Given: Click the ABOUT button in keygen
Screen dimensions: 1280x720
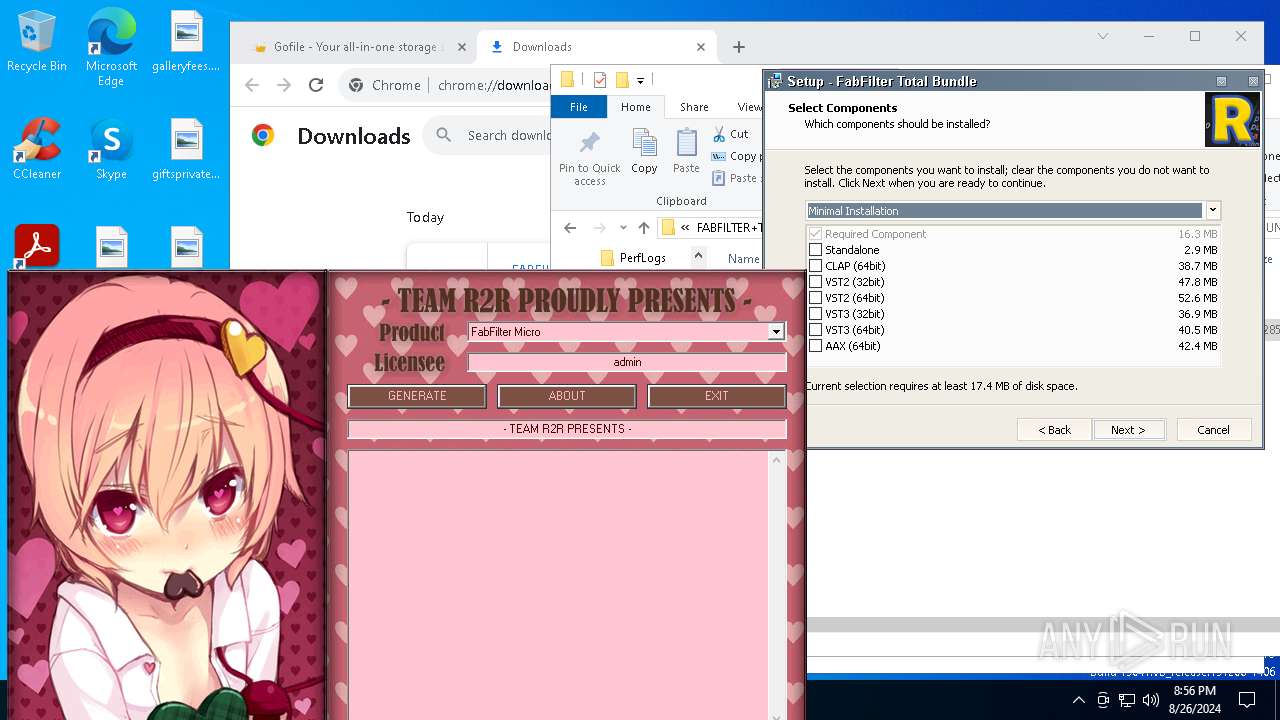Looking at the screenshot, I should [567, 396].
